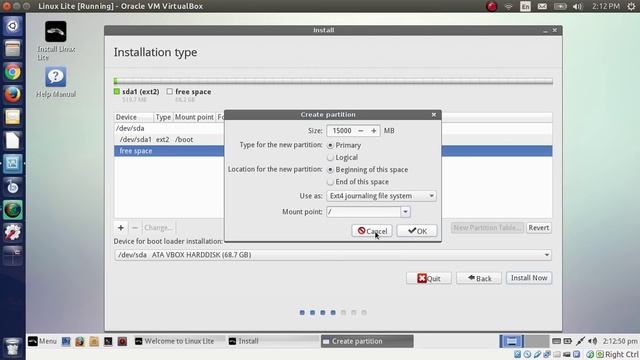Open the Use as filesystem dropdown

(x=381, y=196)
